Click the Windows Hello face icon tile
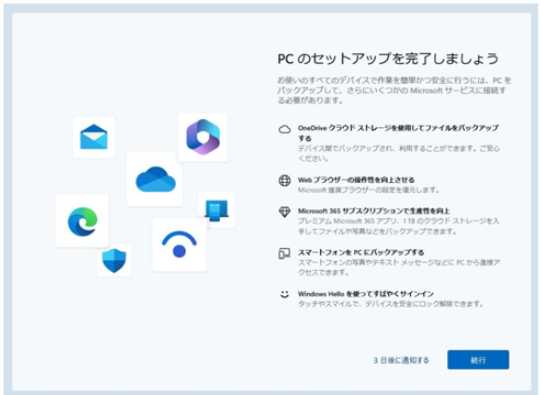The height and width of the screenshot is (395, 541). coord(179,245)
